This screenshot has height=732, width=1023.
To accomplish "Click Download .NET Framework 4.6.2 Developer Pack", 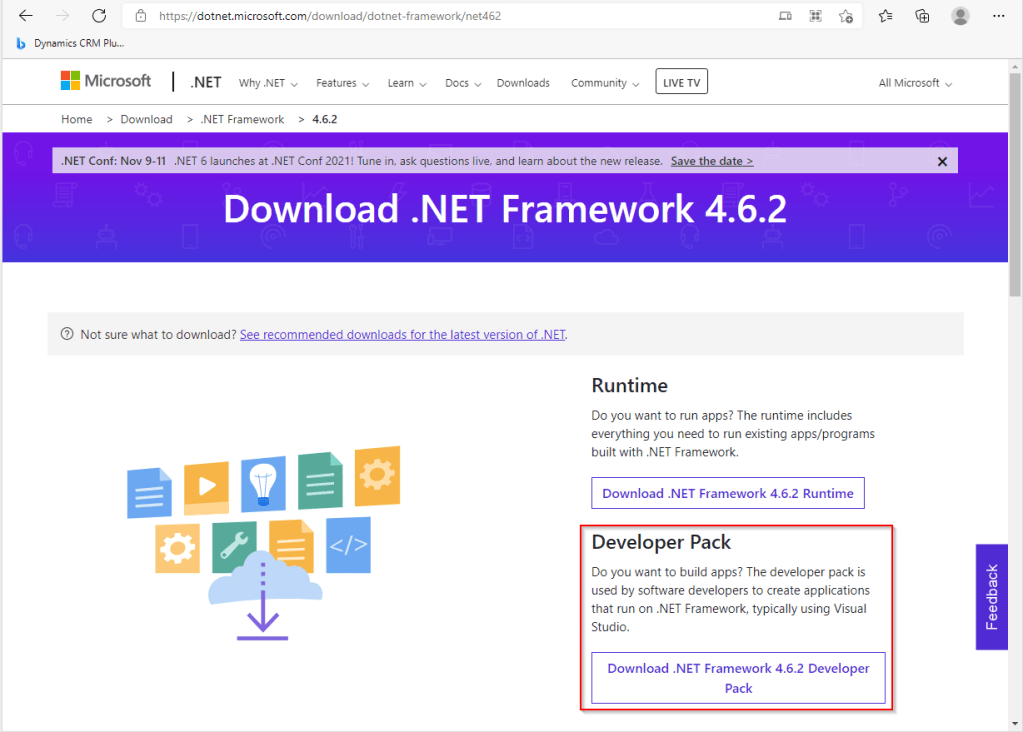I will pos(738,678).
